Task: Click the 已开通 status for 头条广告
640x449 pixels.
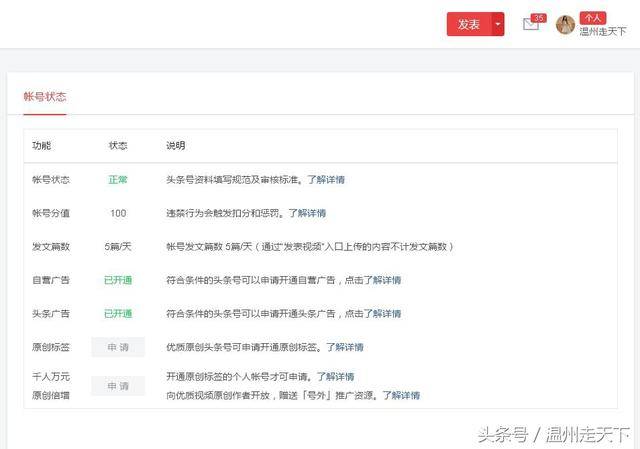Action: click(118, 313)
